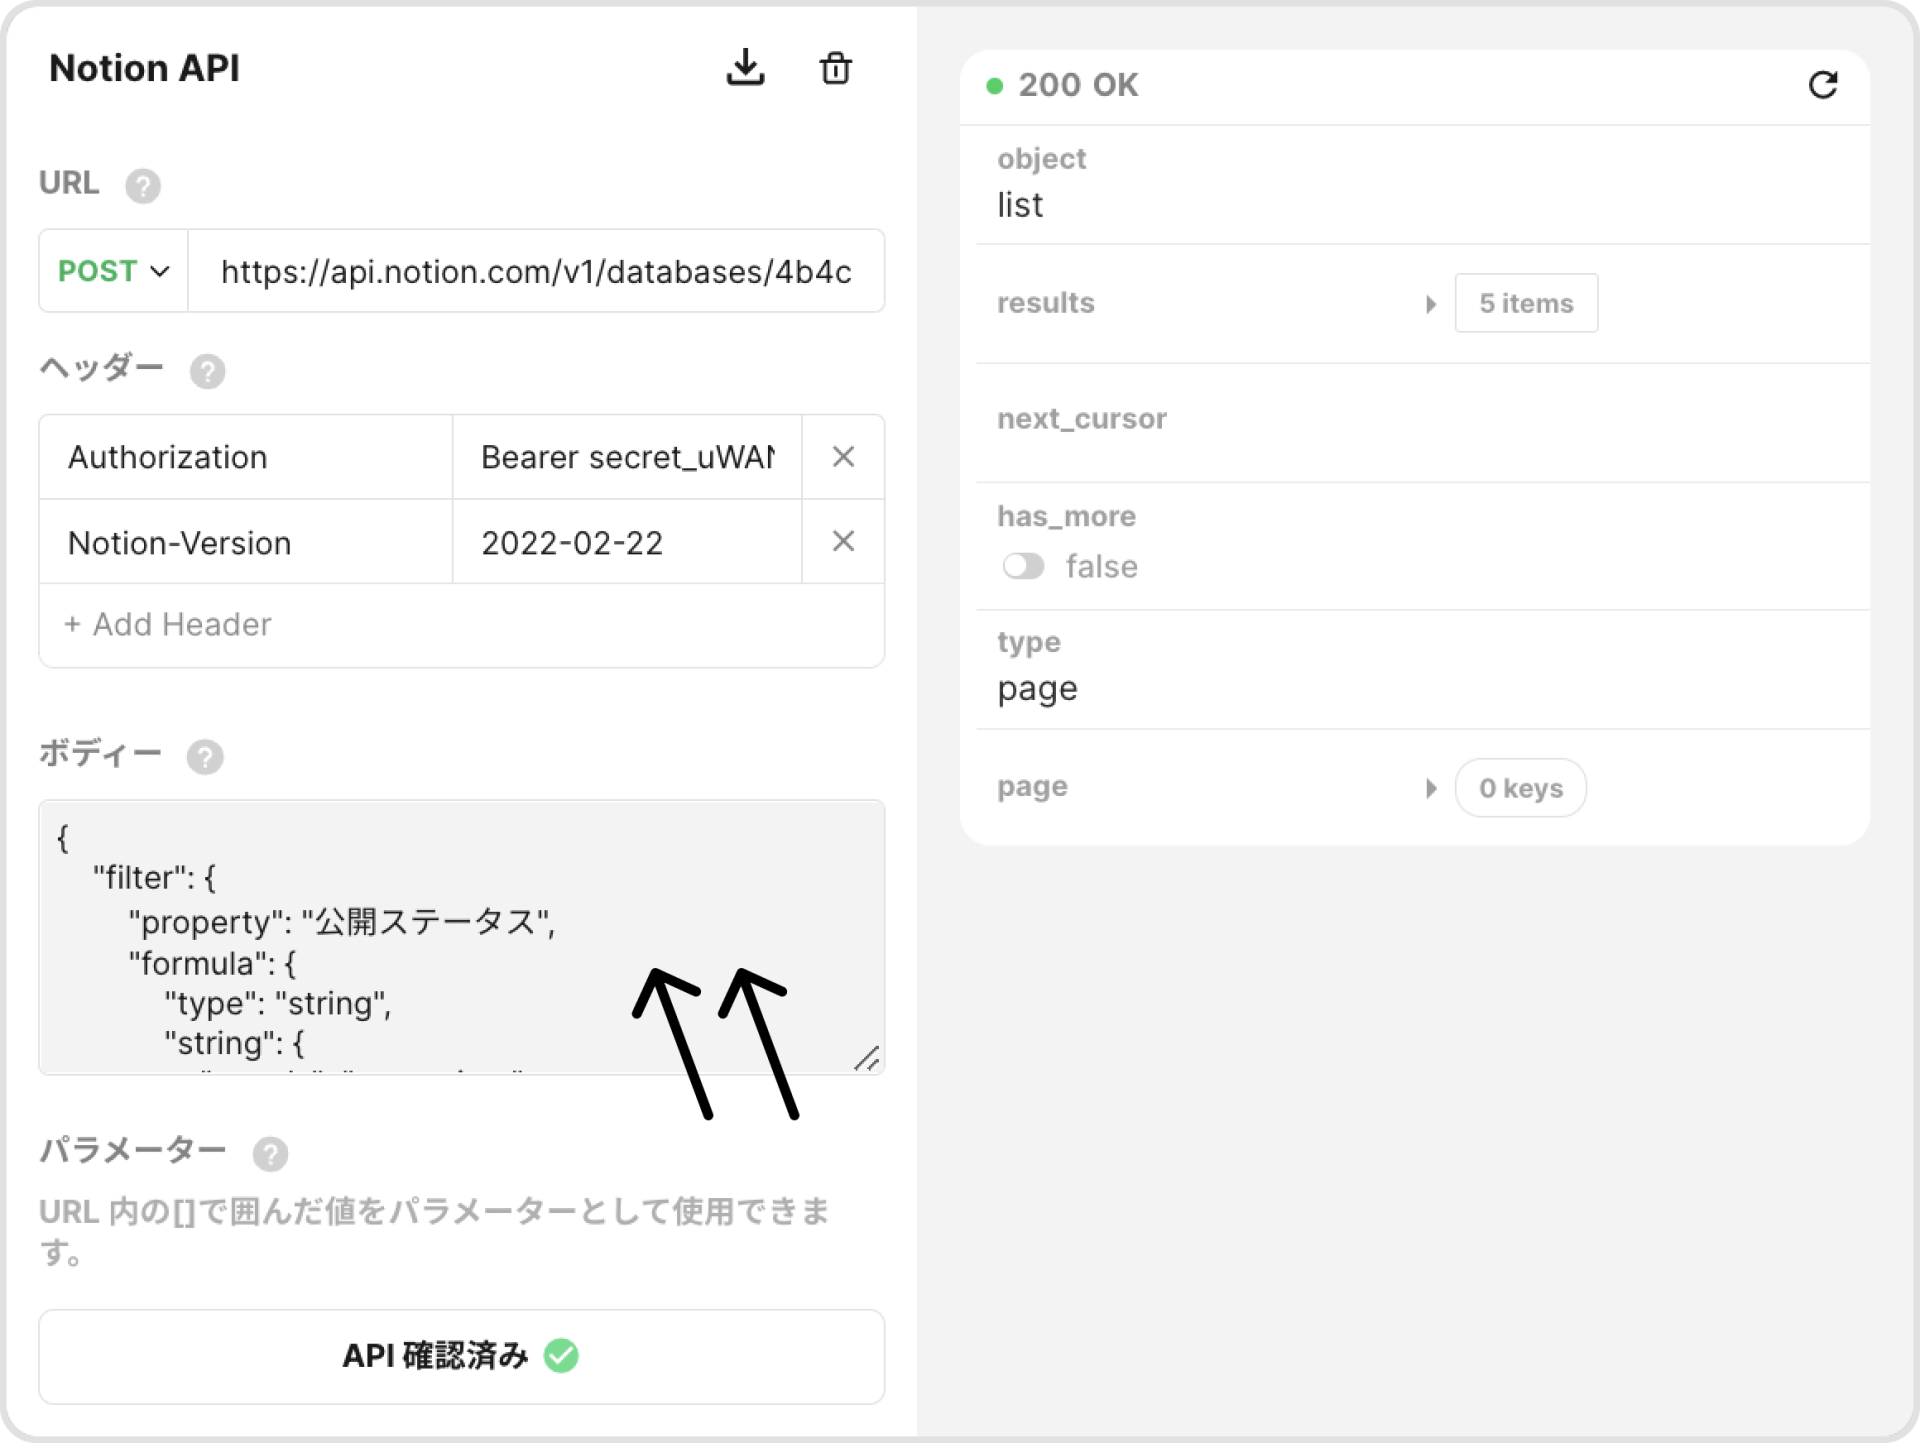
Task: Refresh the 200 OK response
Action: 1824,85
